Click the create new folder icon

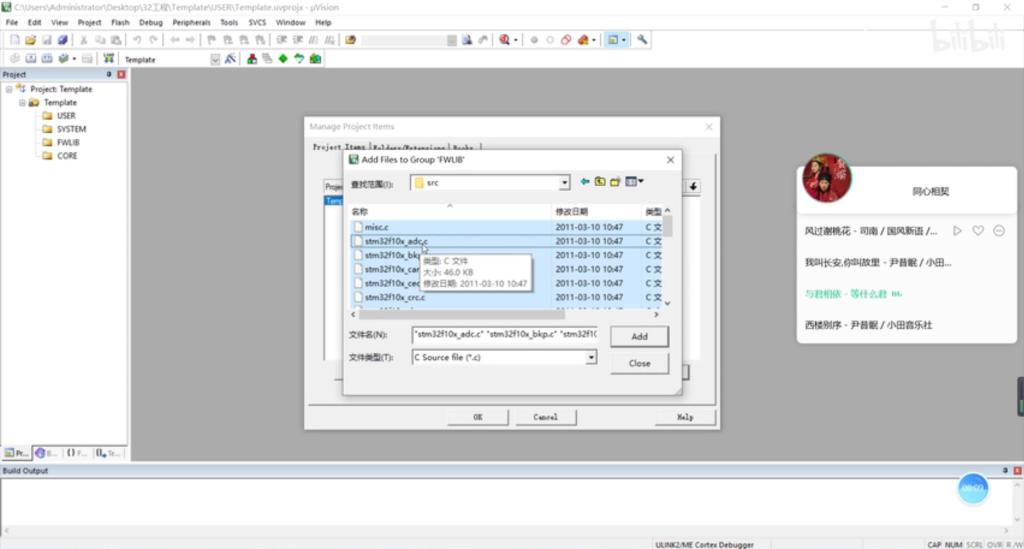tap(615, 182)
